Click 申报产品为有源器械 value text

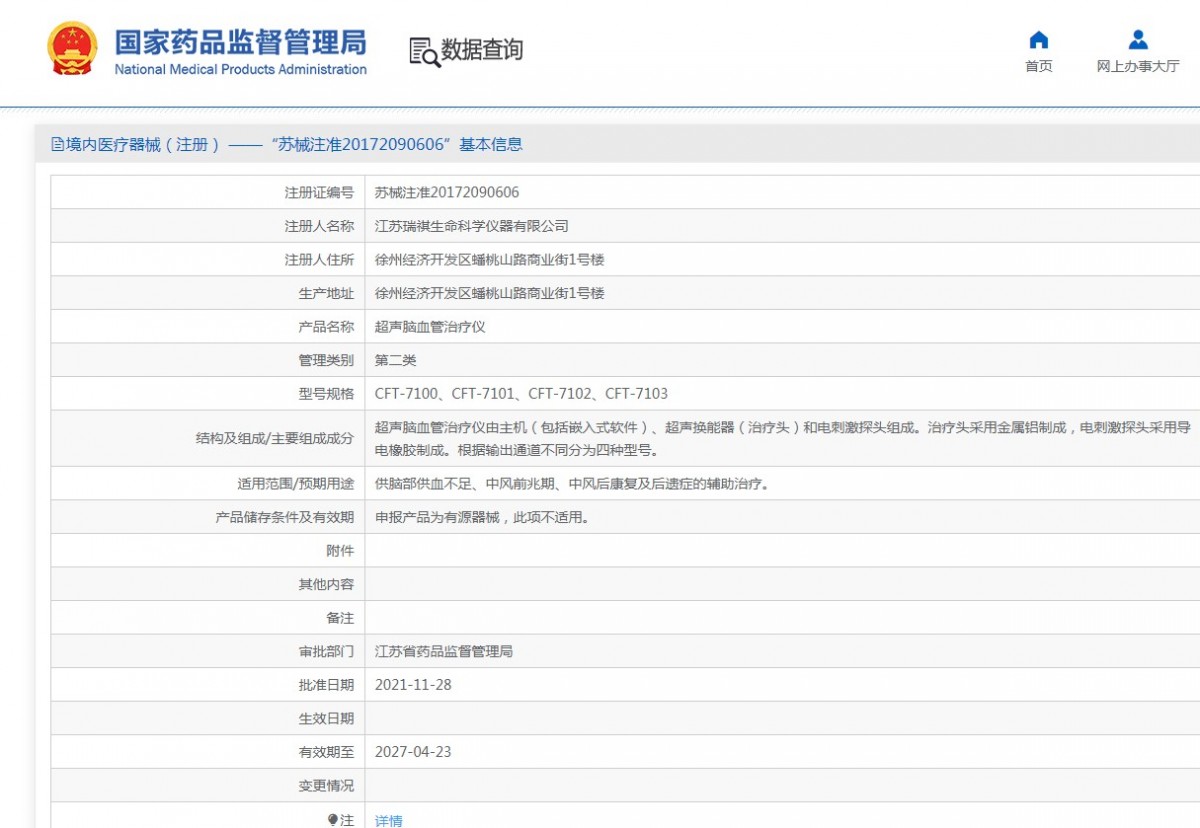481,517
